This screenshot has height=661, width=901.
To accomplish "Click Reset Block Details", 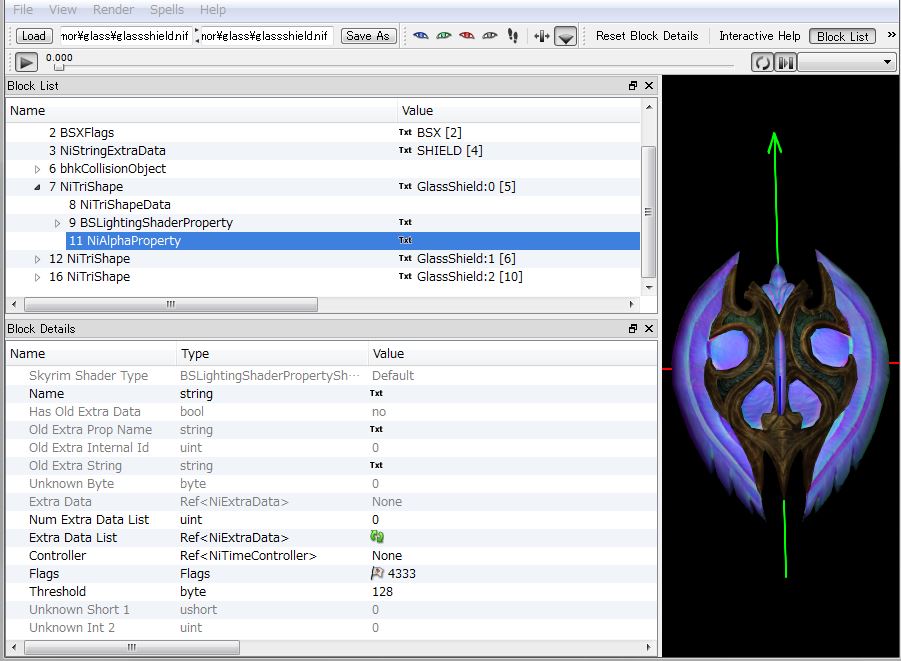I will [647, 36].
